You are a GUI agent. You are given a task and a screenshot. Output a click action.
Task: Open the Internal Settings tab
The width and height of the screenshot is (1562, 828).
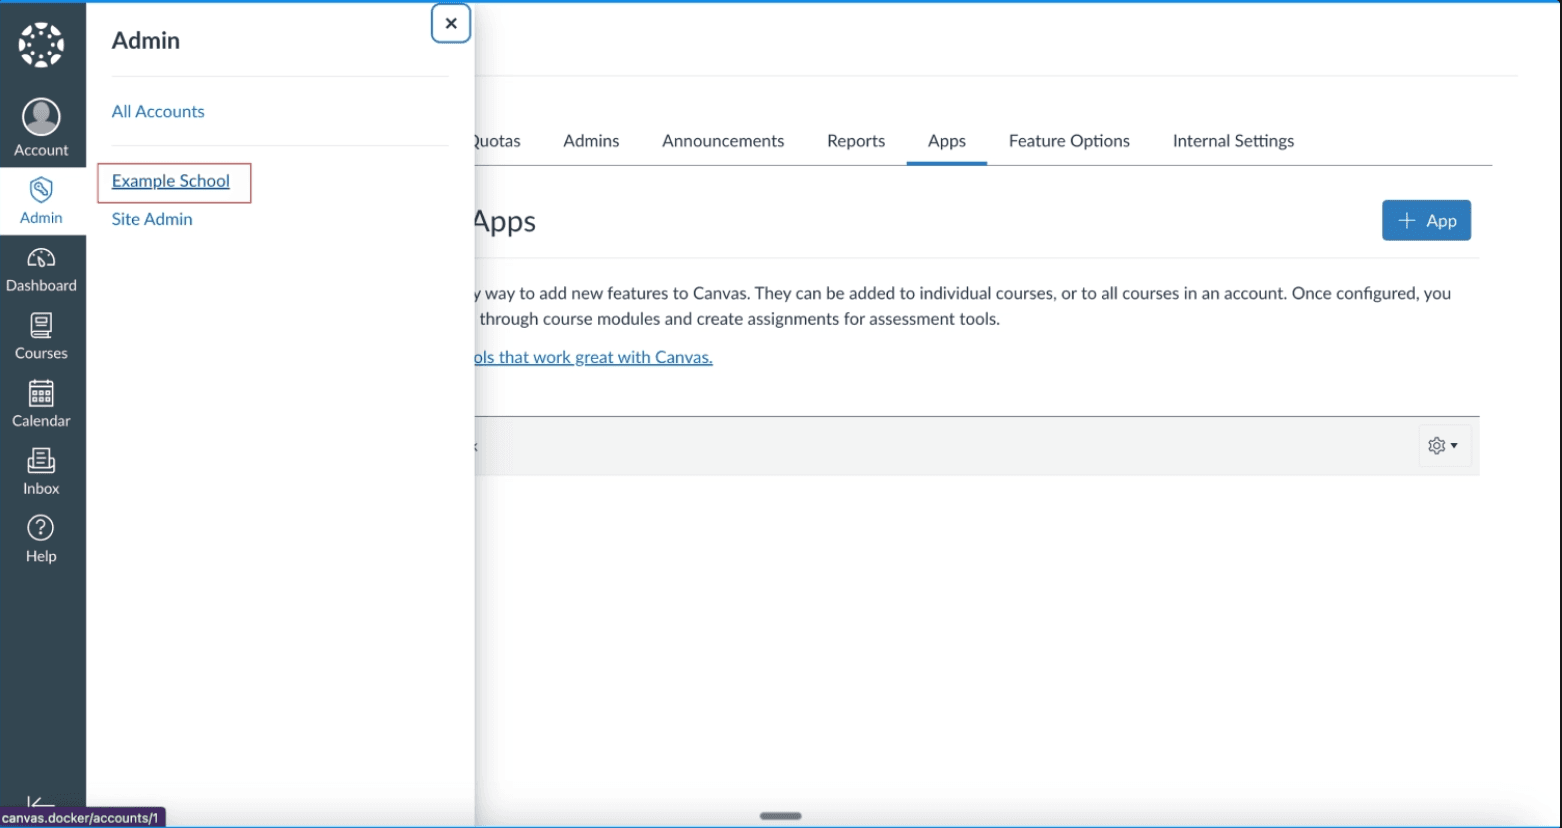coord(1233,141)
